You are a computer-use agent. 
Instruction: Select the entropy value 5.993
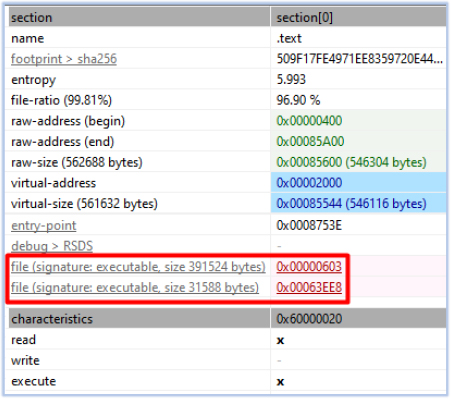click(x=291, y=80)
